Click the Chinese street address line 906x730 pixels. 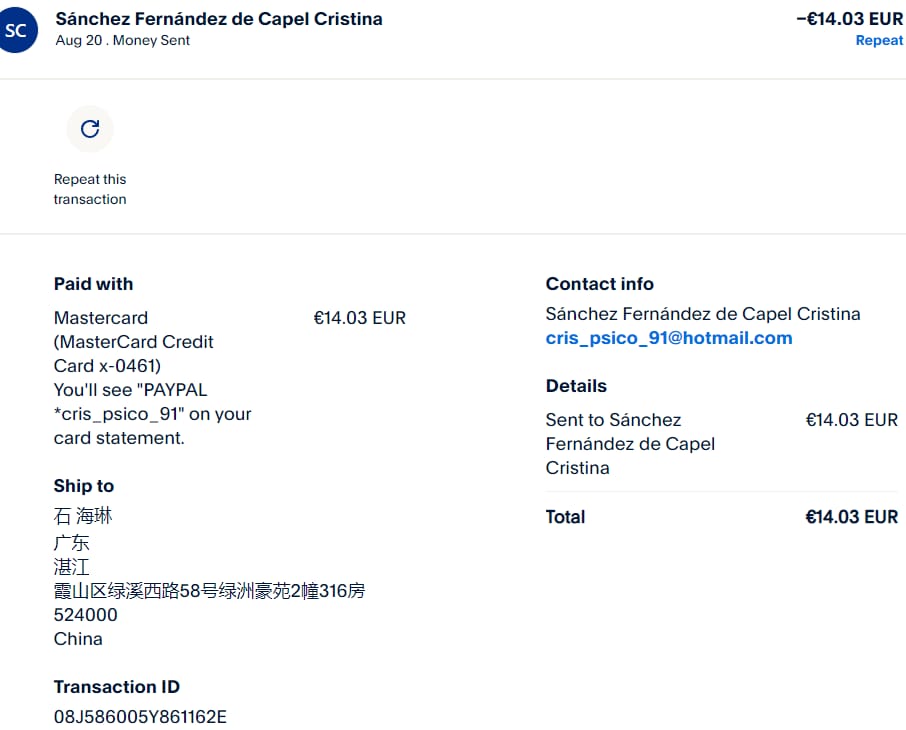click(209, 591)
